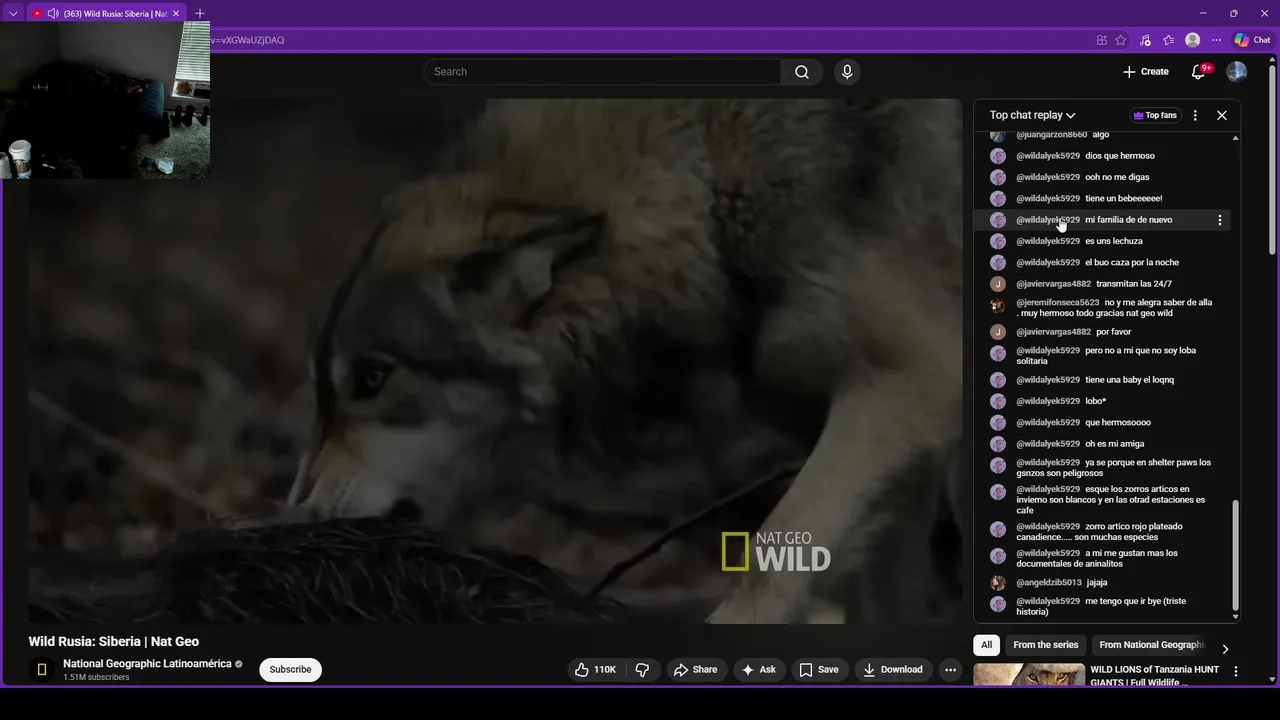Click @jeremifonseca5623 username in chat
Image resolution: width=1280 pixels, height=720 pixels.
1057,302
